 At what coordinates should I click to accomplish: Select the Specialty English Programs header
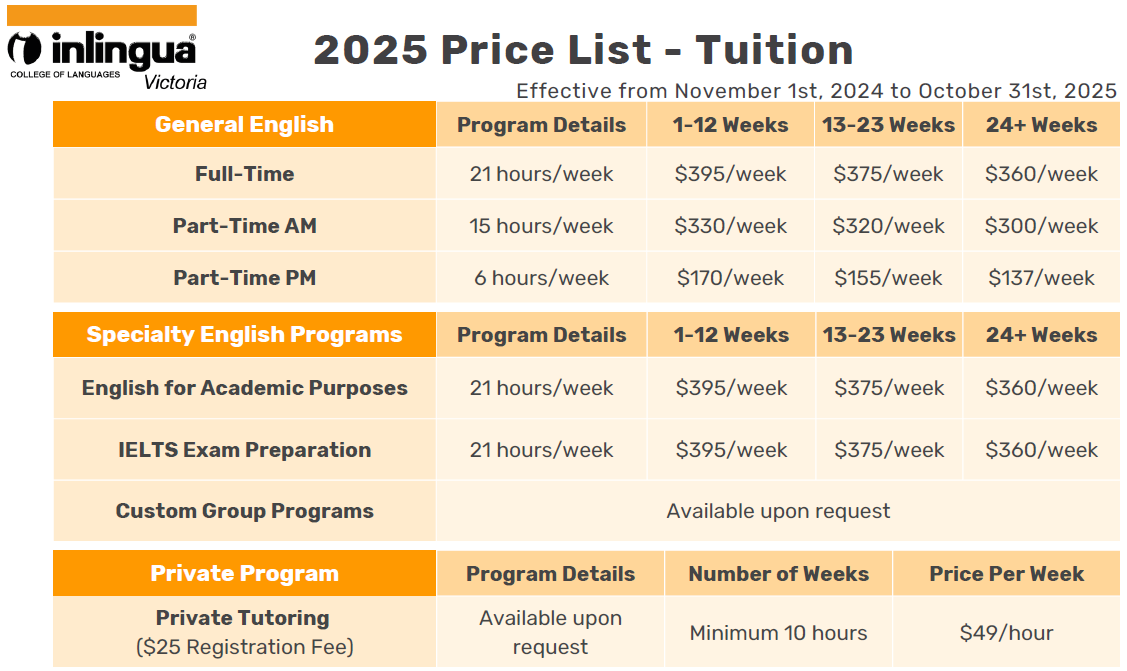pyautogui.click(x=244, y=335)
